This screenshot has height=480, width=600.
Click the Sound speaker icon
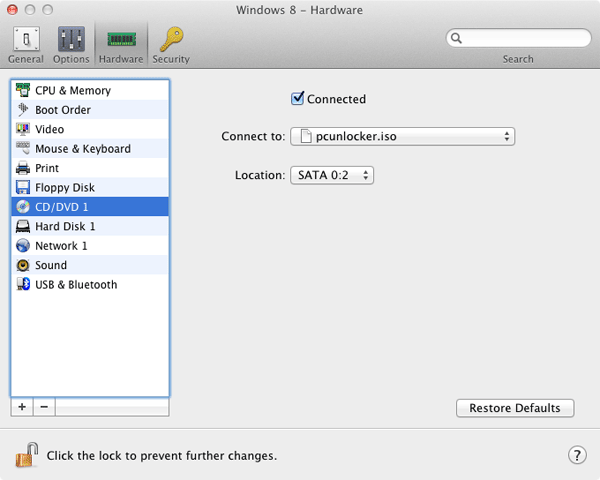23,265
